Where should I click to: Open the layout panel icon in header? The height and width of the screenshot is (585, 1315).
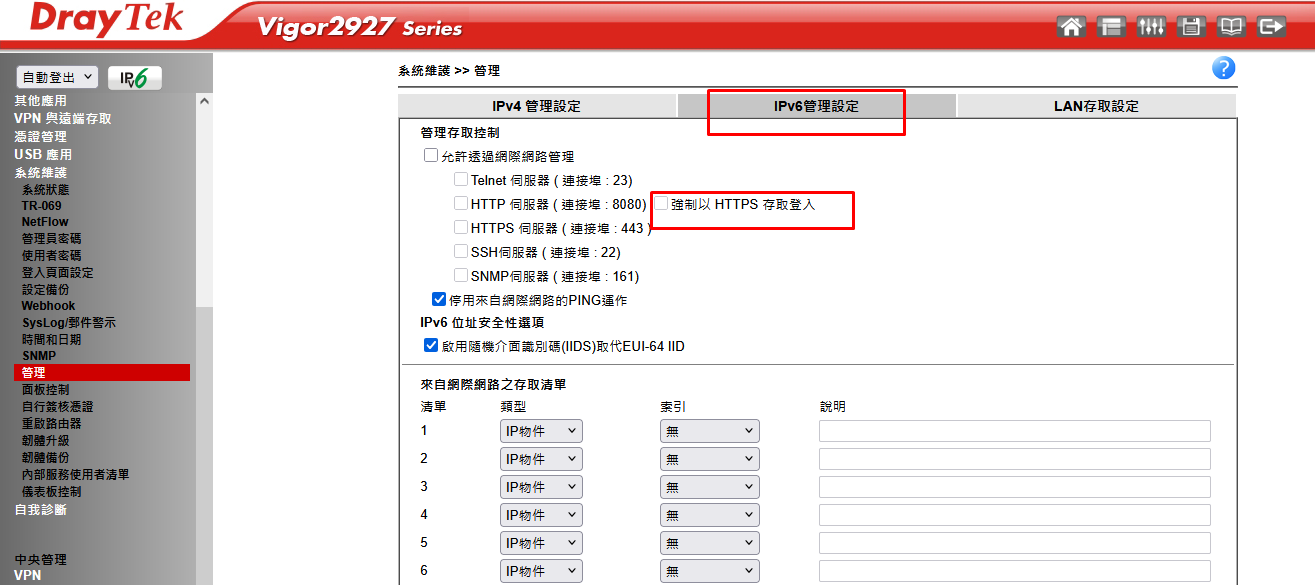click(1111, 27)
